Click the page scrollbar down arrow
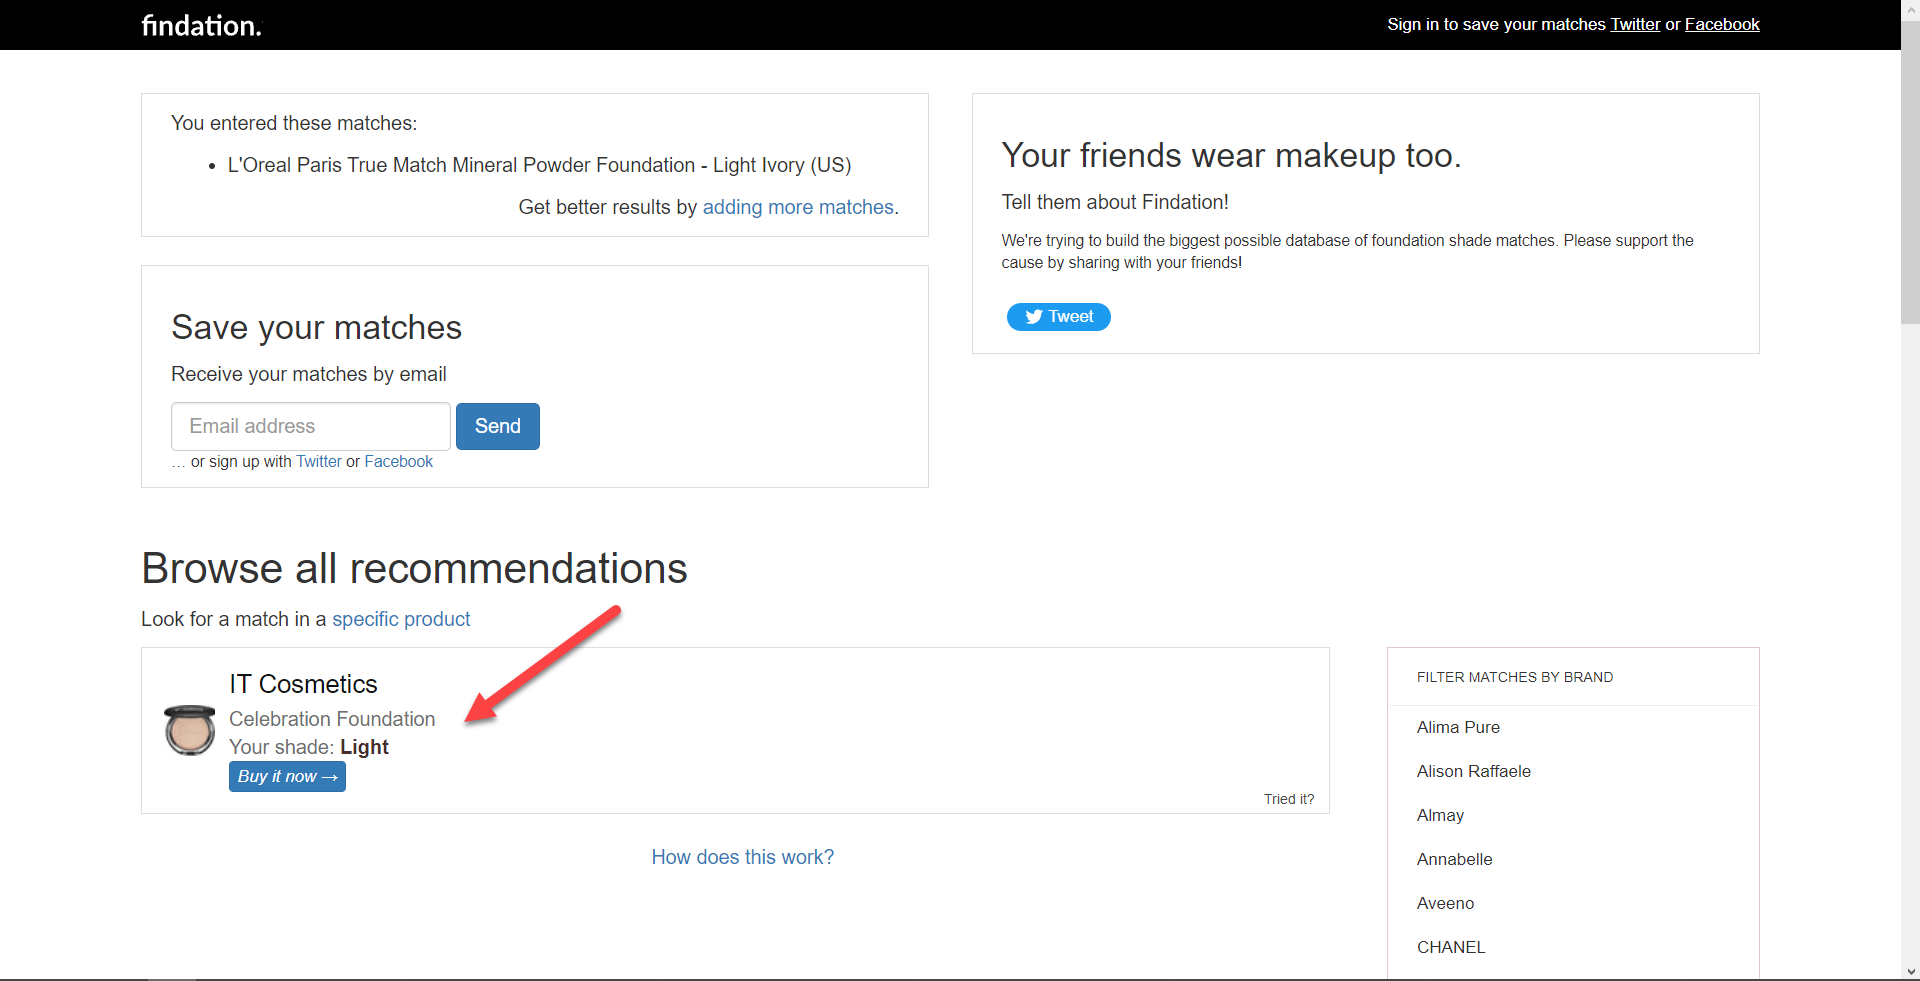 [x=1909, y=970]
